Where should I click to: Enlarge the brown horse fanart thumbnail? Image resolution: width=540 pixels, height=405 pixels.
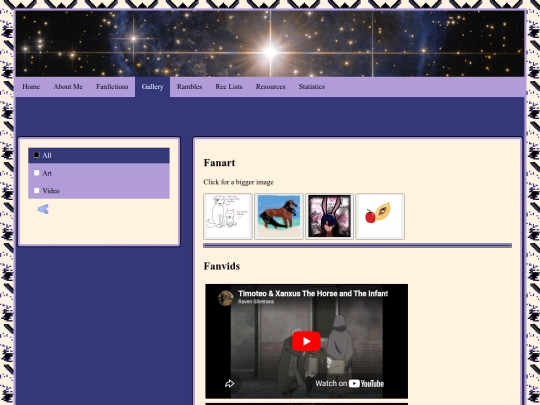pyautogui.click(x=279, y=216)
